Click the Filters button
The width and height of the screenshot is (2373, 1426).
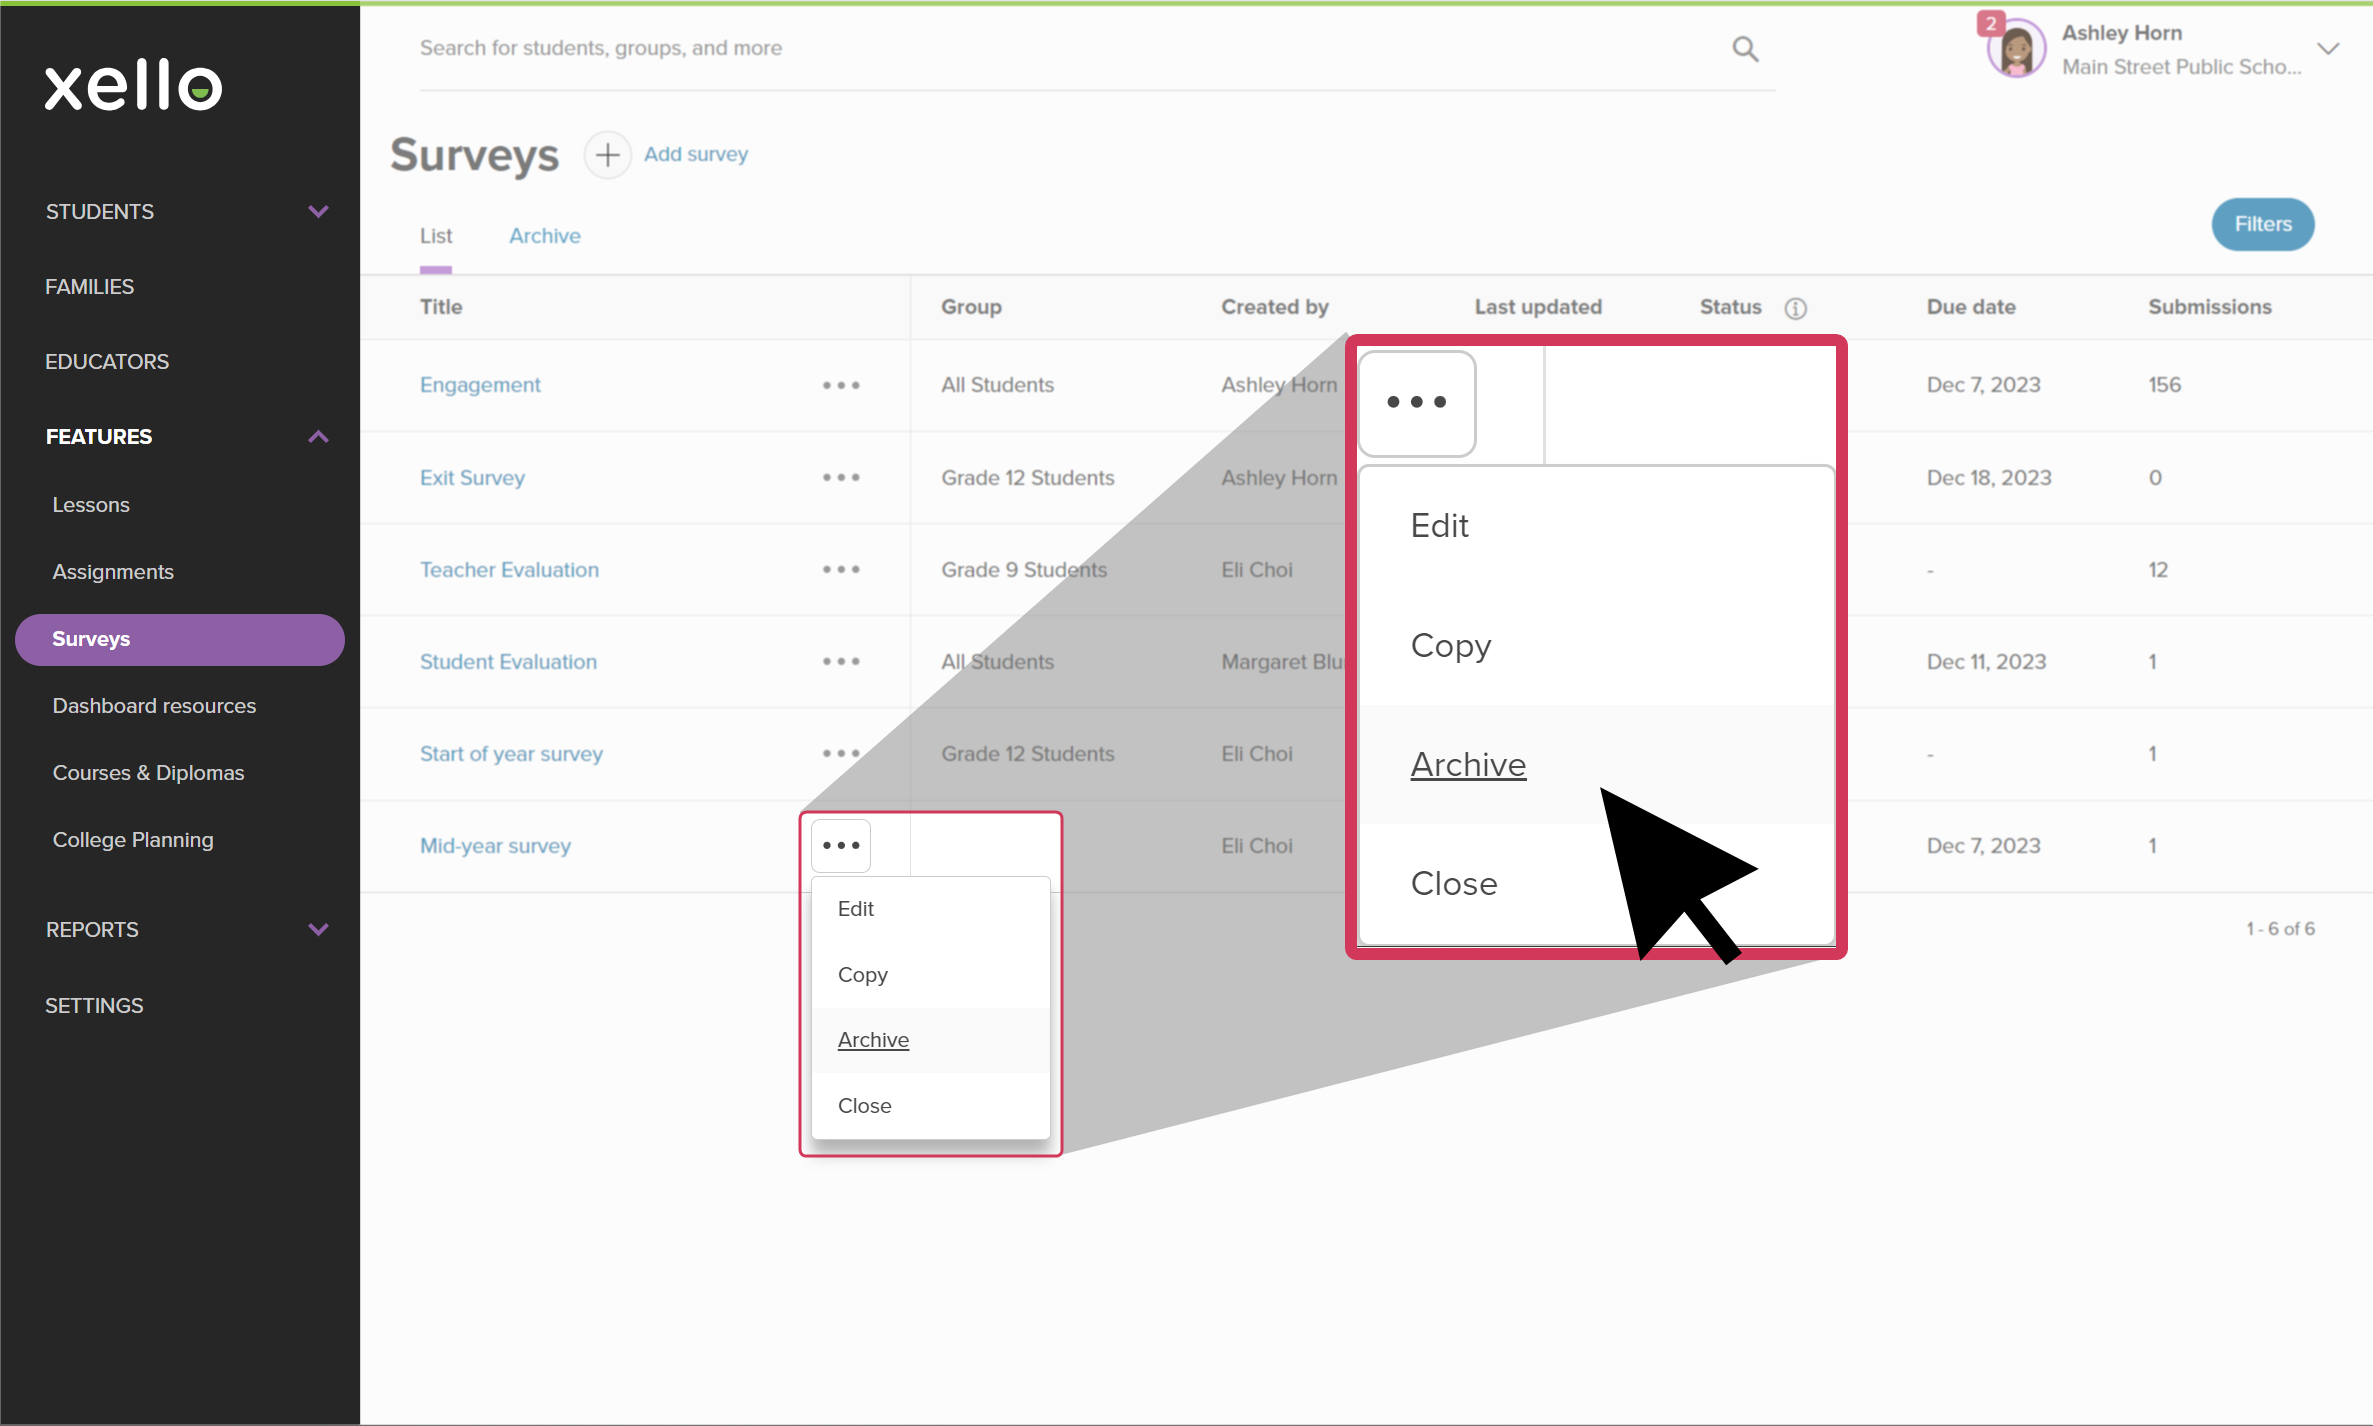pos(2262,224)
